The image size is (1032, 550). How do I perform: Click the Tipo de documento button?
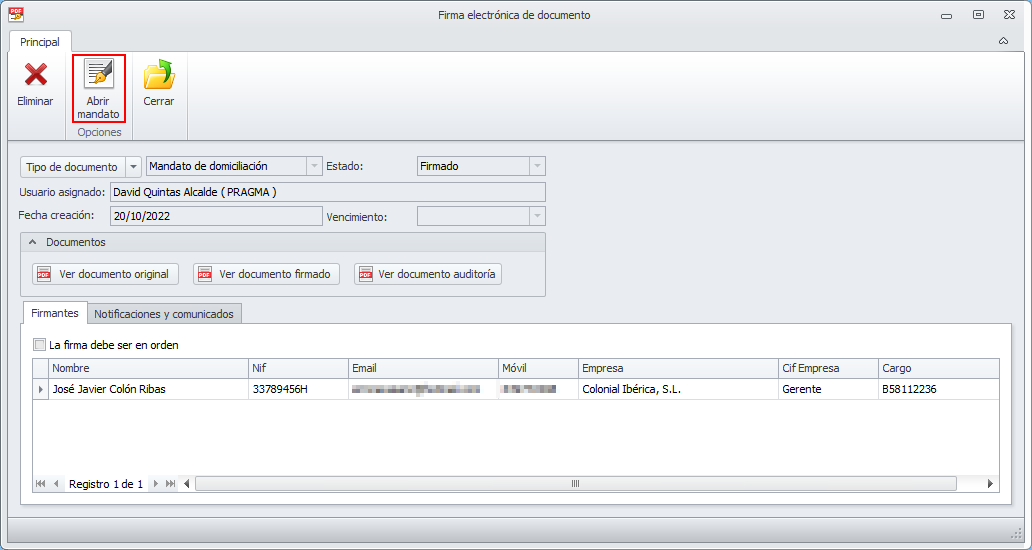click(x=72, y=167)
